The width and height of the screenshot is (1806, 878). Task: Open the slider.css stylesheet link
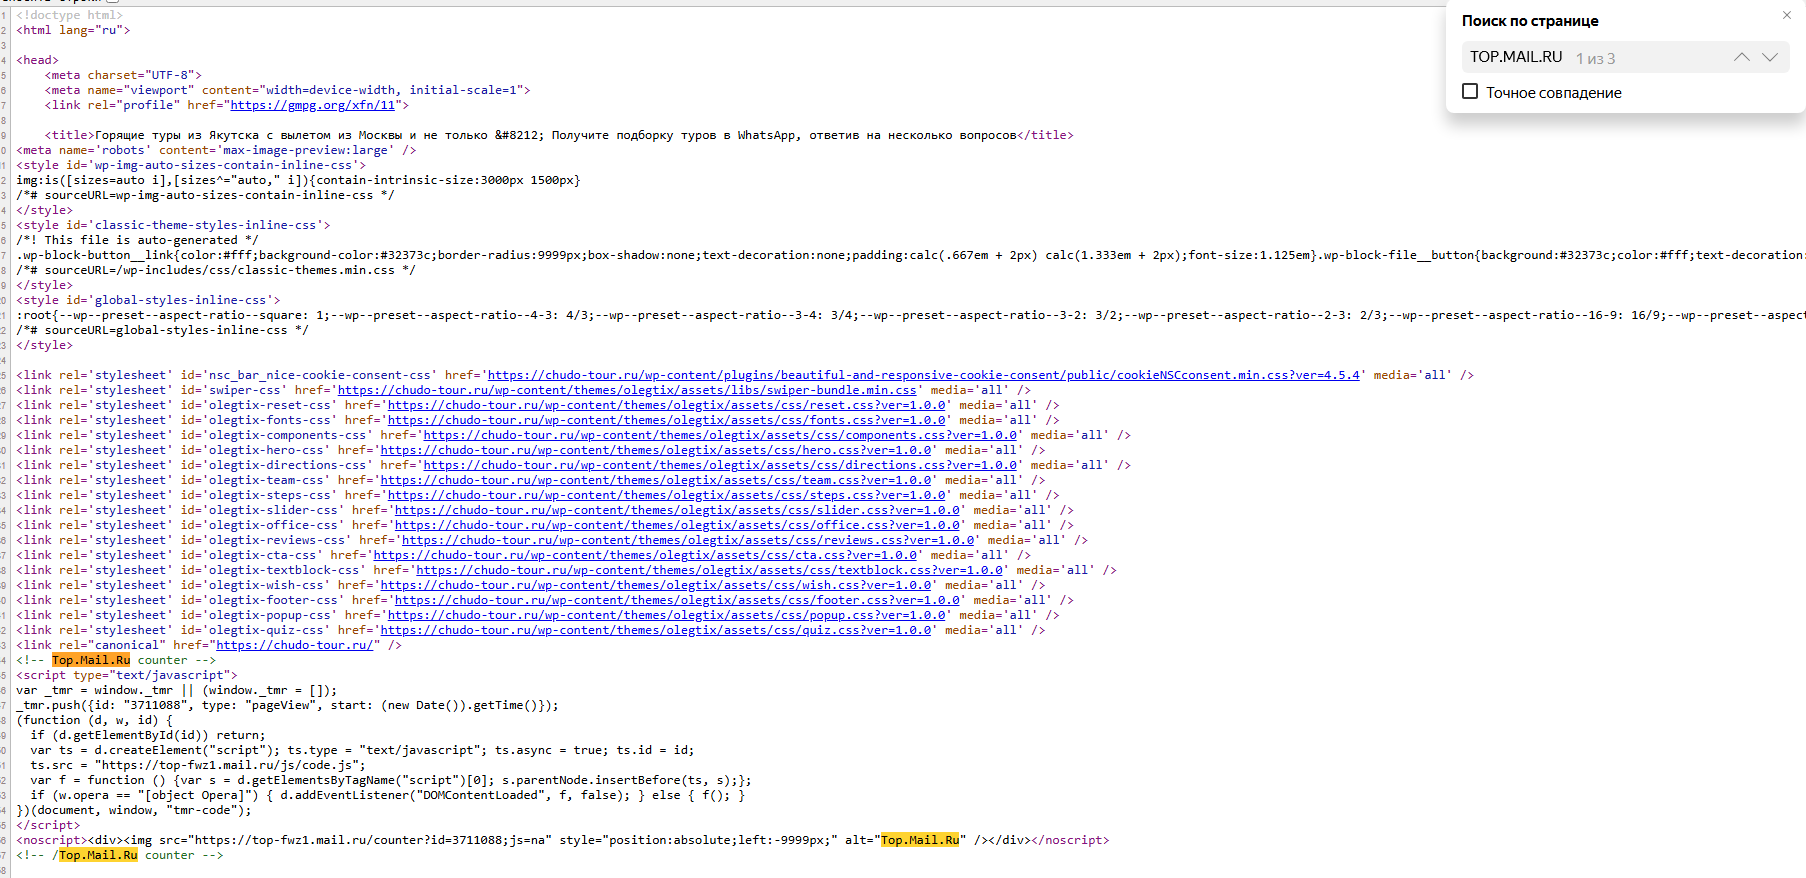677,510
